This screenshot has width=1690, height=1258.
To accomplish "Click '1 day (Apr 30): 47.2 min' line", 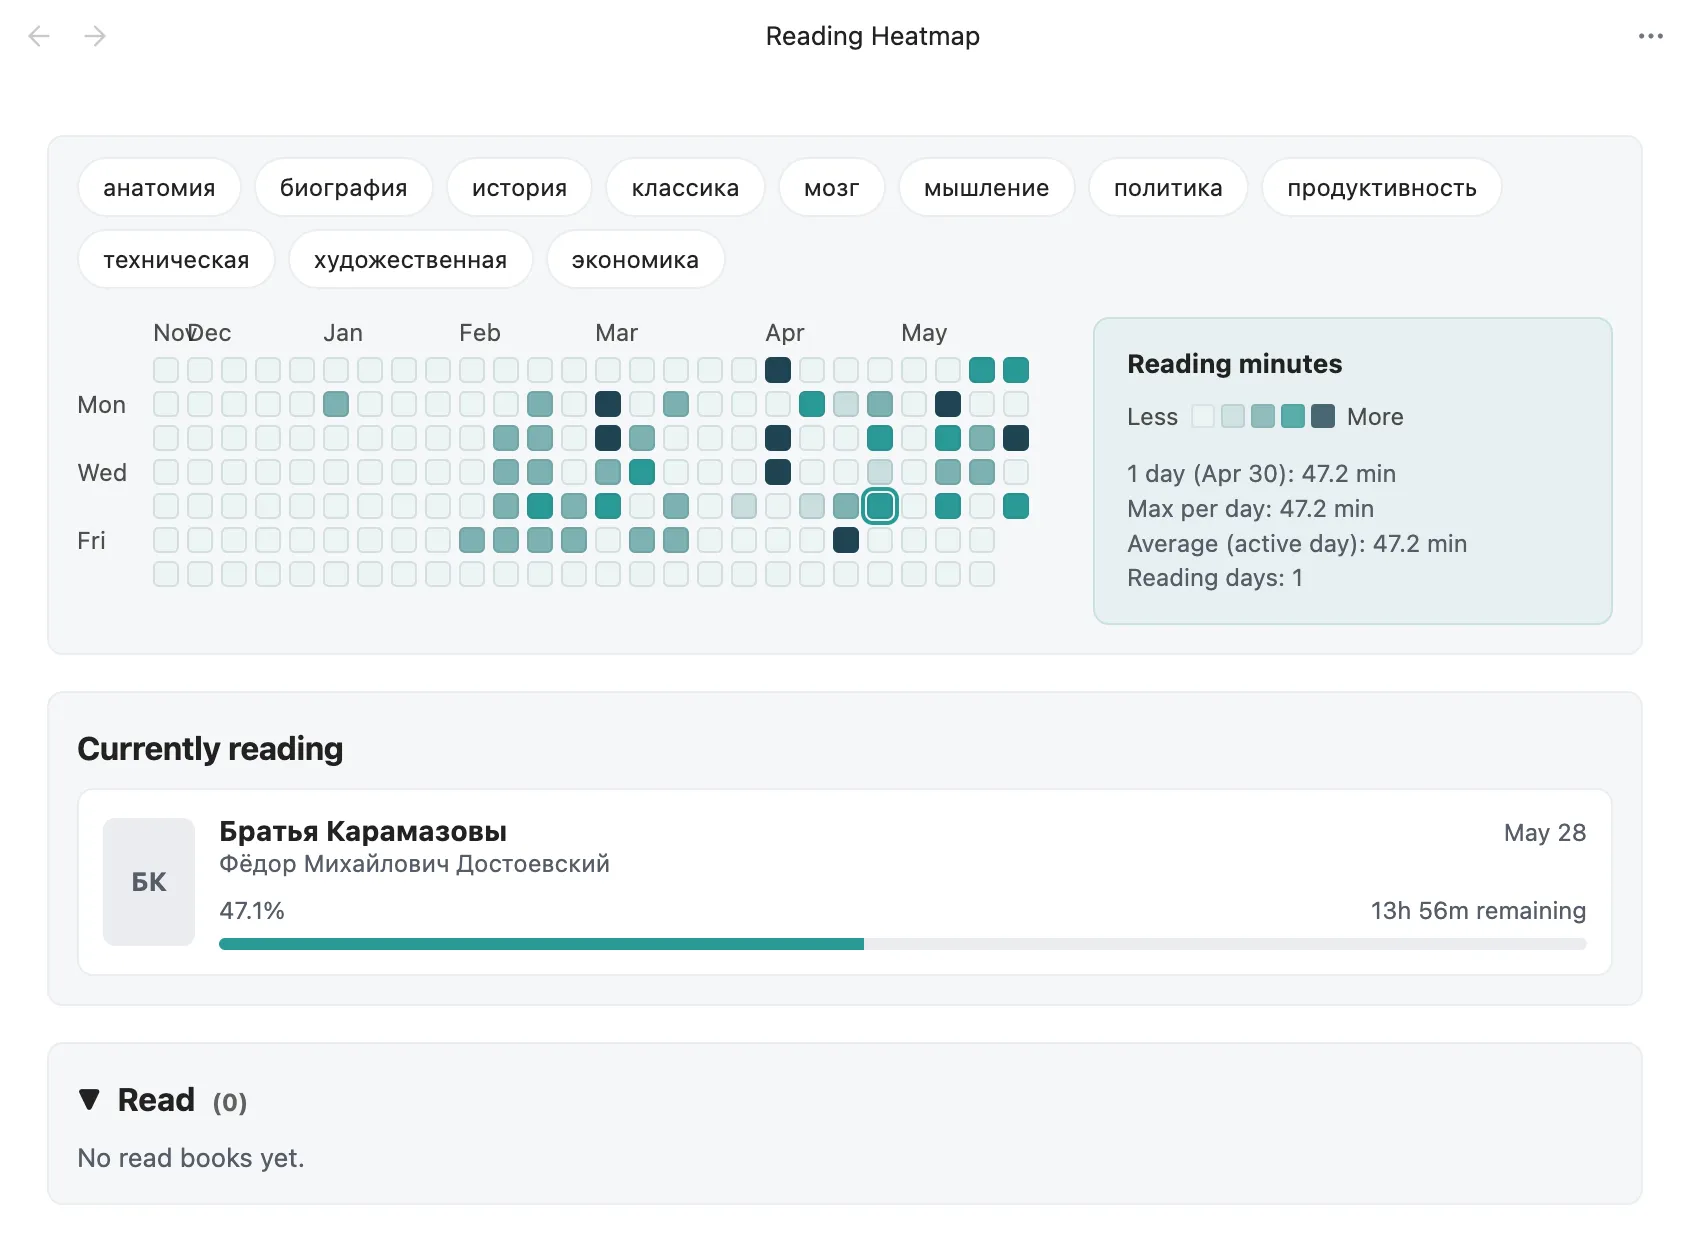I will point(1261,474).
